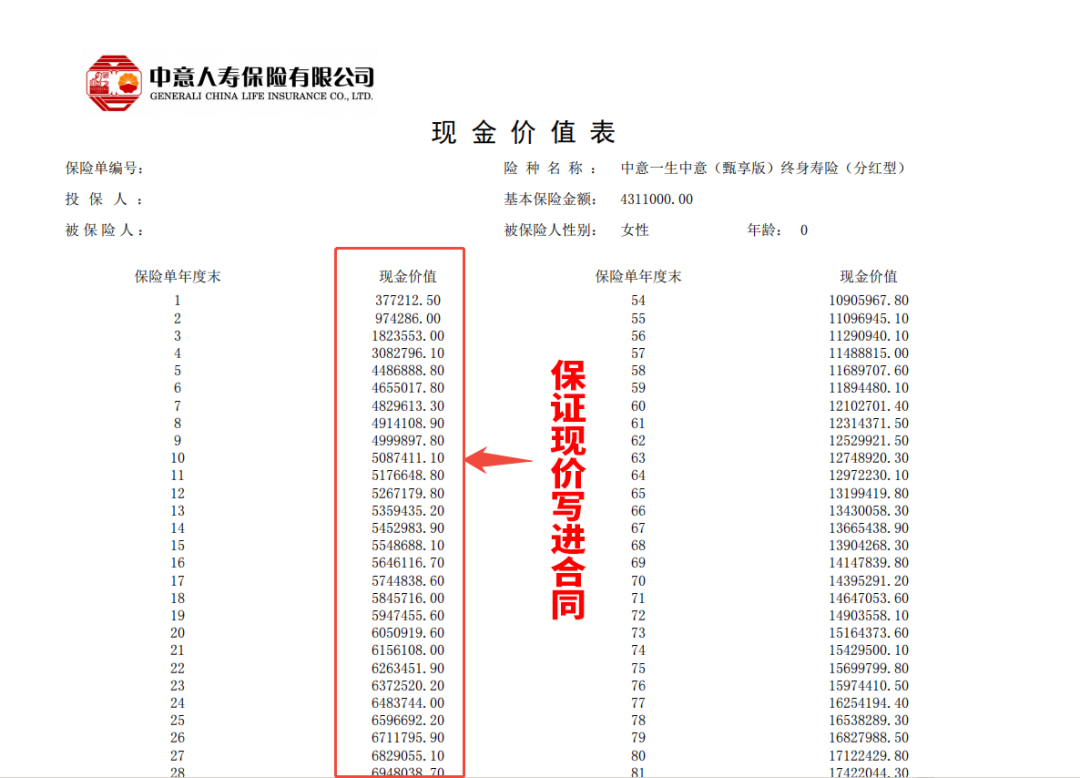The height and width of the screenshot is (778, 1080).
Task: Select year 10 cash value 5087411.10
Action: pos(408,458)
